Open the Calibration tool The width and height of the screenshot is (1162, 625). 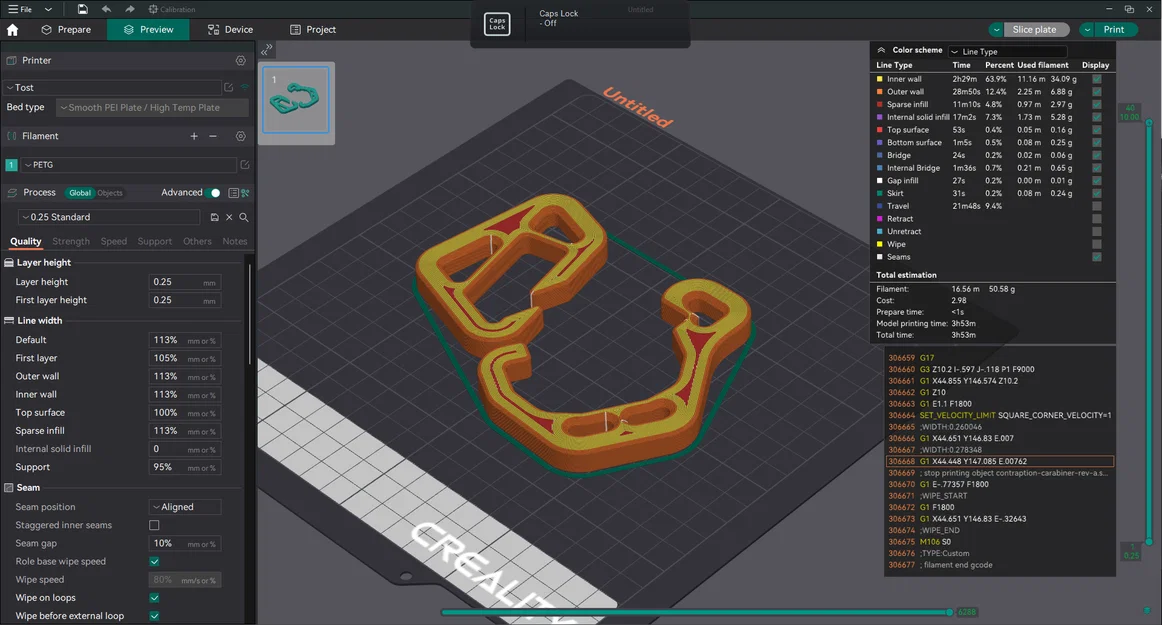click(172, 10)
